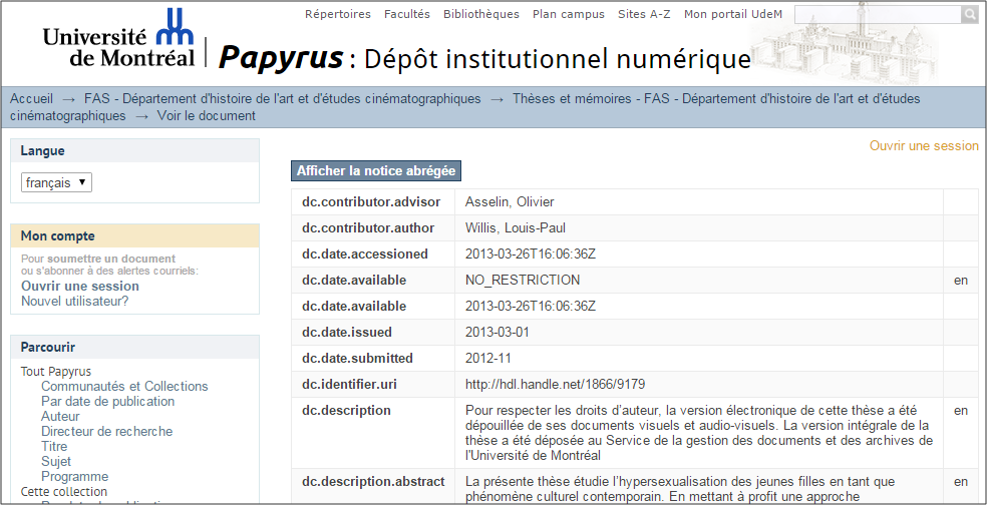Open Bibliothèques in the top menu
Viewport: 987px width, 505px height.
(x=482, y=14)
